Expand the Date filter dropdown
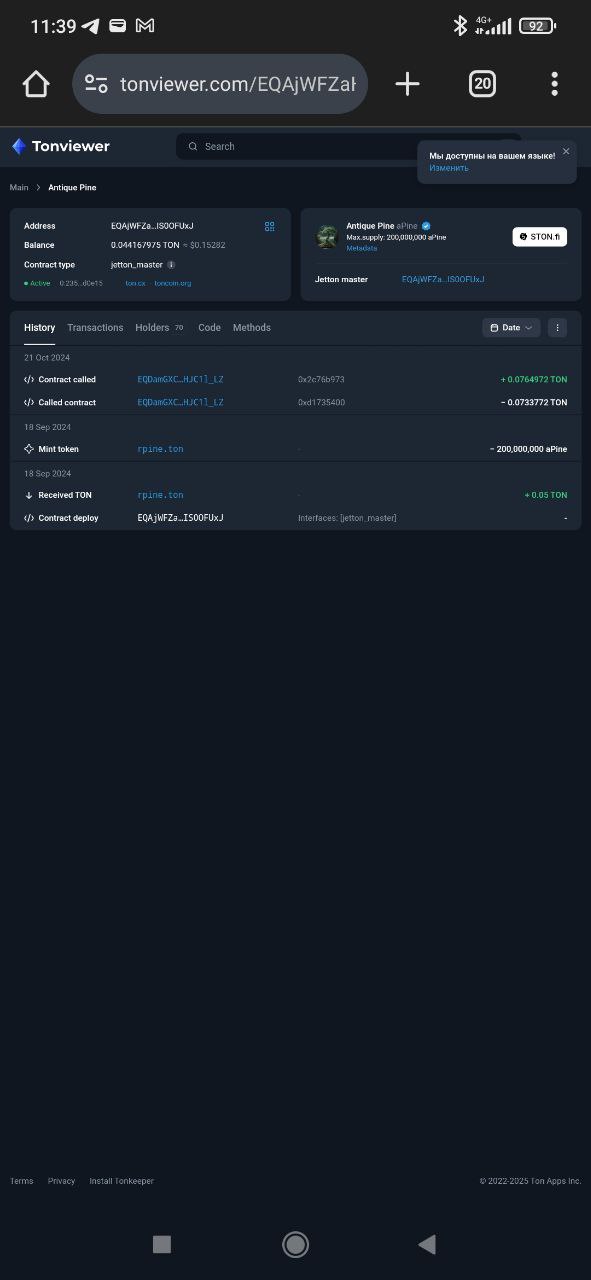The image size is (591, 1280). (x=511, y=328)
